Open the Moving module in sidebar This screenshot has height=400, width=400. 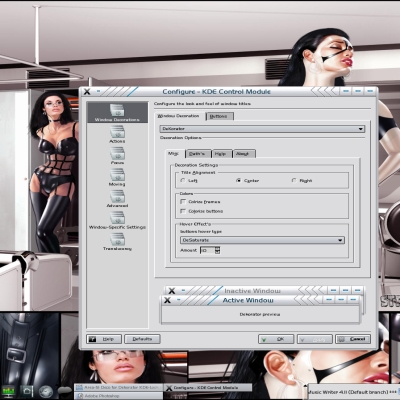tap(117, 177)
